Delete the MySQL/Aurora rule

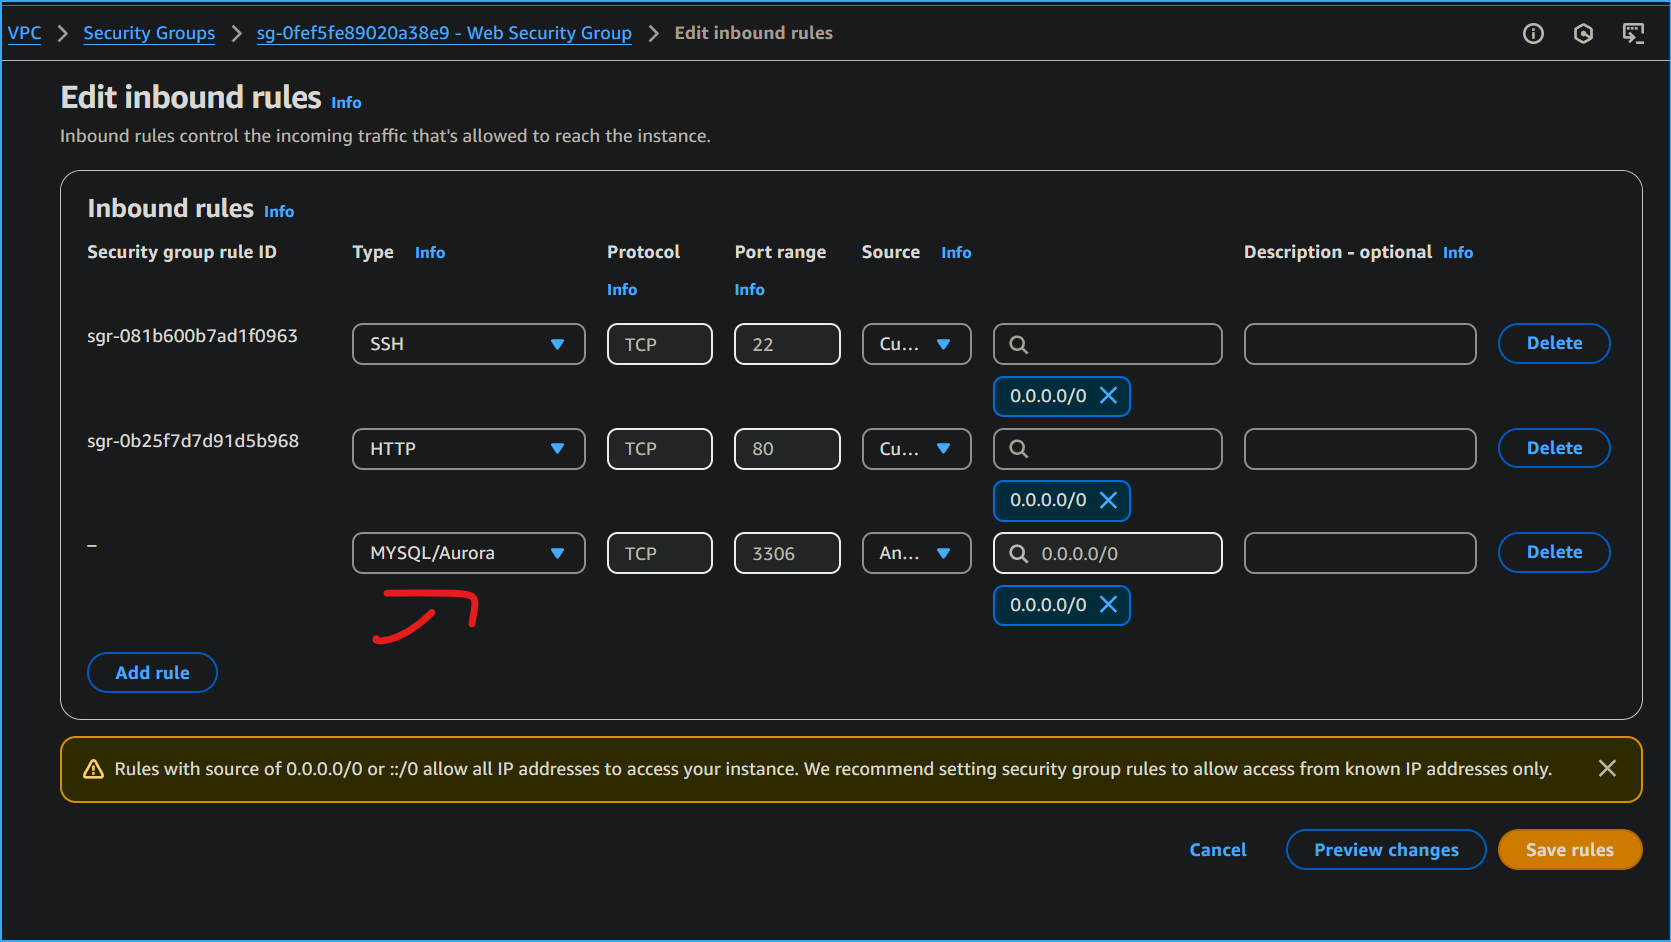coord(1553,551)
